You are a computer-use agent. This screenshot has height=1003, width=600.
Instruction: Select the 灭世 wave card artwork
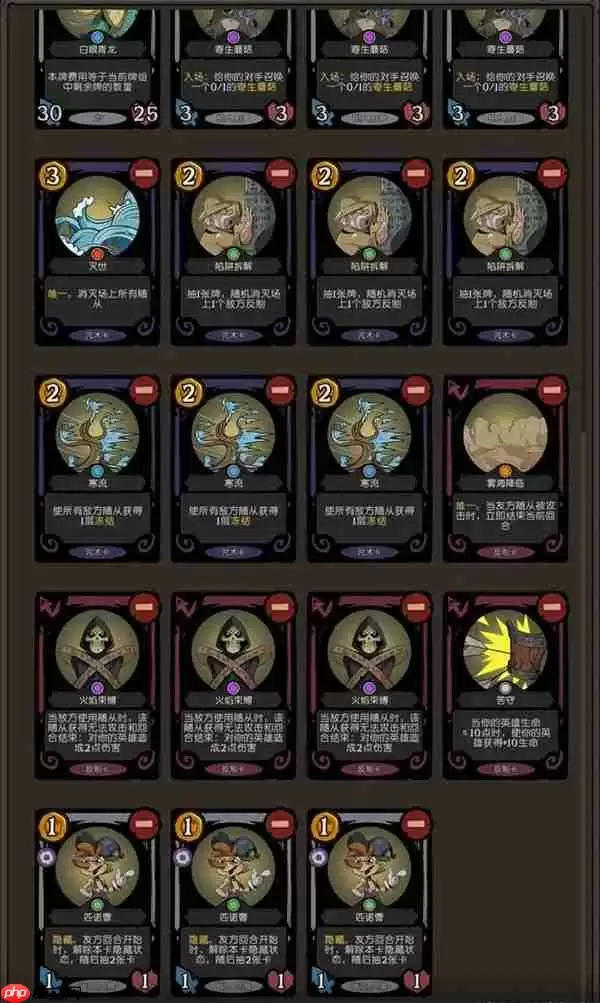[97, 216]
